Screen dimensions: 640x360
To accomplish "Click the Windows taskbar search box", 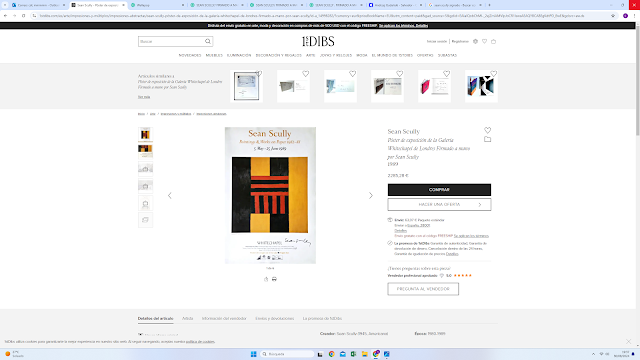I will tap(288, 354).
